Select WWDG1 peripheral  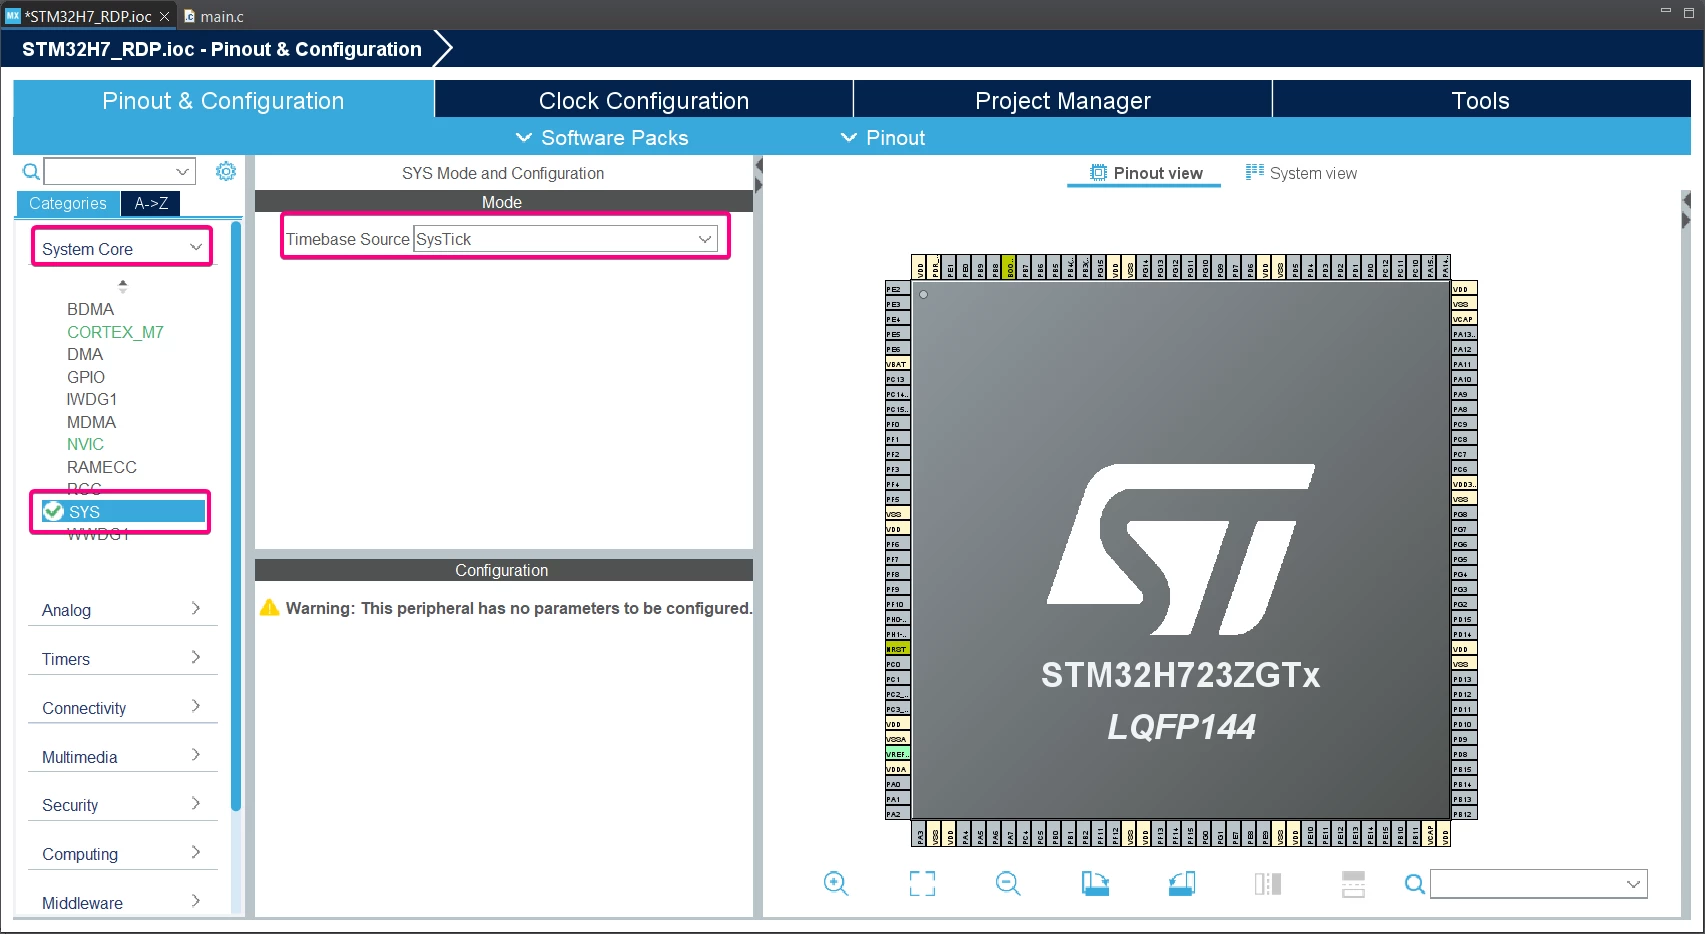[x=98, y=534]
